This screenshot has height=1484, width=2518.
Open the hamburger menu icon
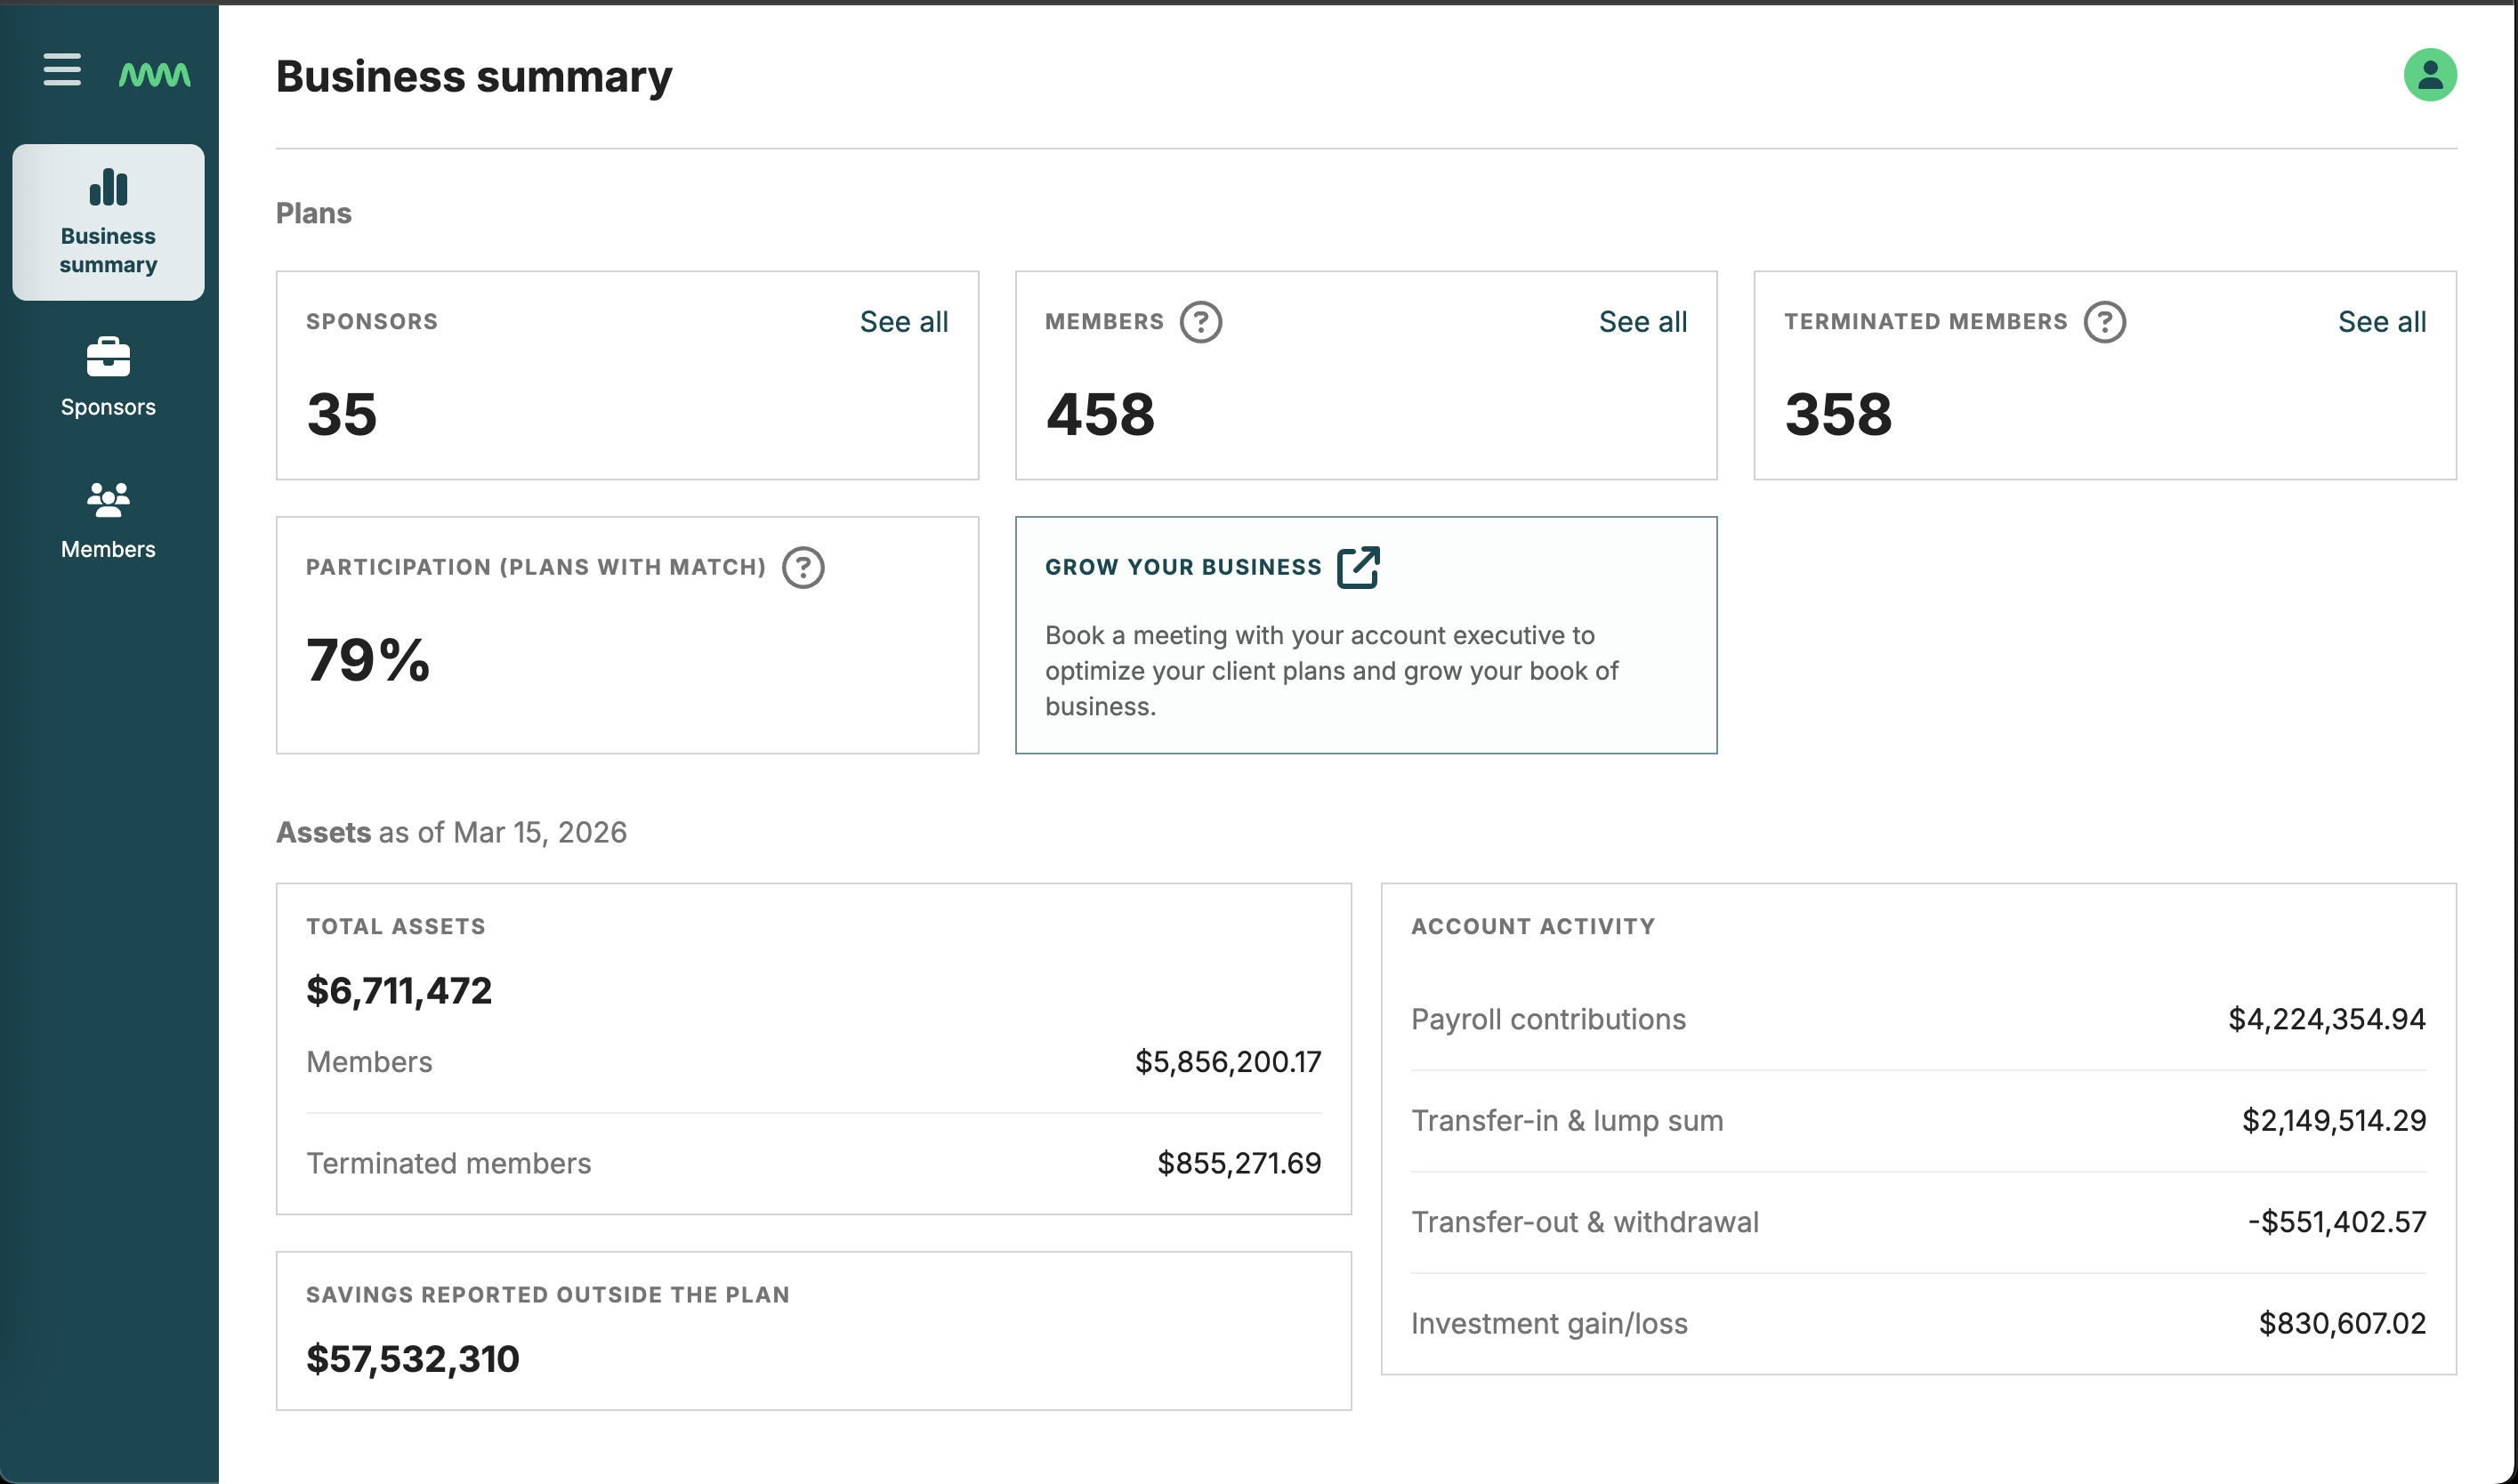62,70
